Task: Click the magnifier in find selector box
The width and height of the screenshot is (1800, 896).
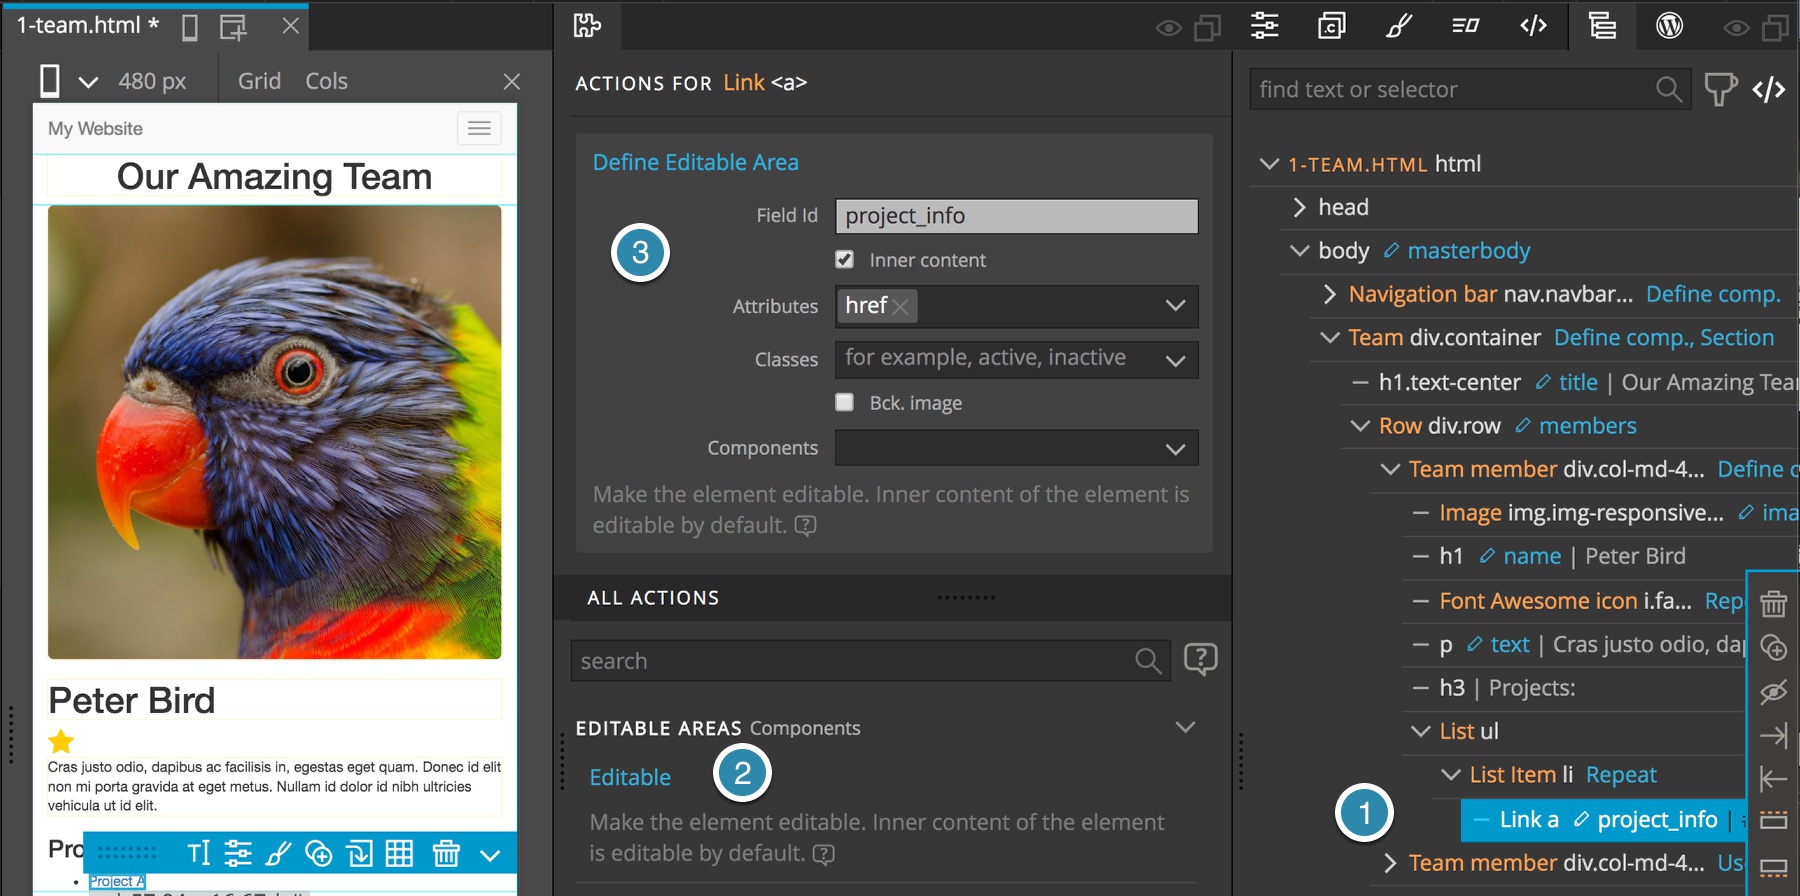Action: (x=1668, y=89)
